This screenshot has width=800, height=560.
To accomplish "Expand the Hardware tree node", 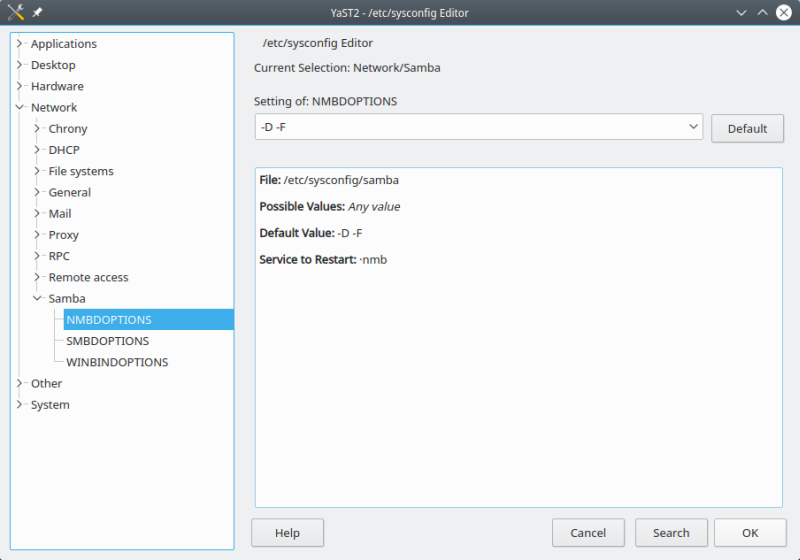I will tap(19, 86).
